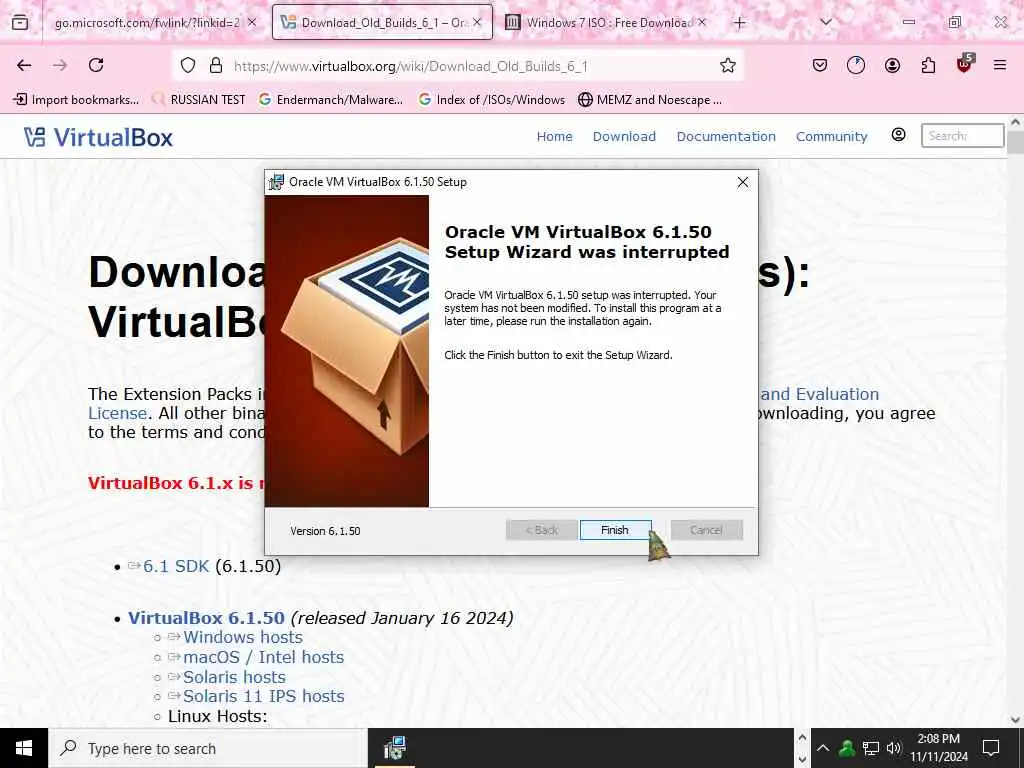The image size is (1024, 768).
Task: Download the macOS / Intel hosts package
Action: click(x=263, y=657)
